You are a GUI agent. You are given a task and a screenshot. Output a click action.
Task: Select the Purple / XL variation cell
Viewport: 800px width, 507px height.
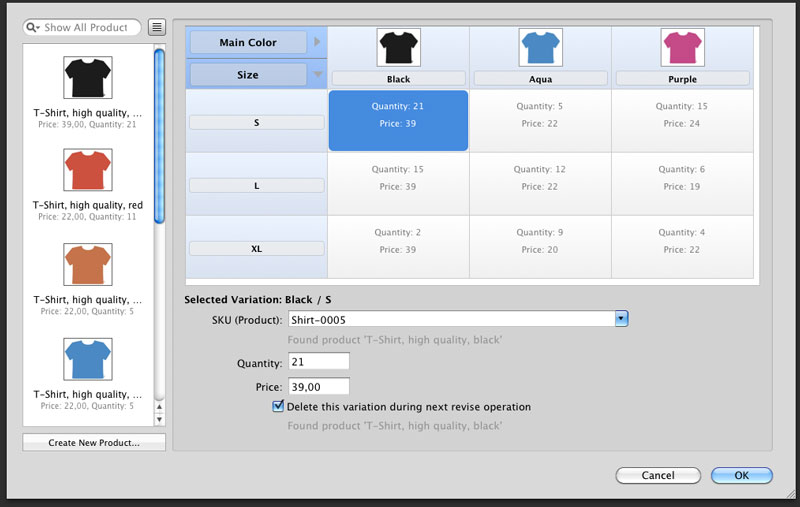[x=682, y=247]
